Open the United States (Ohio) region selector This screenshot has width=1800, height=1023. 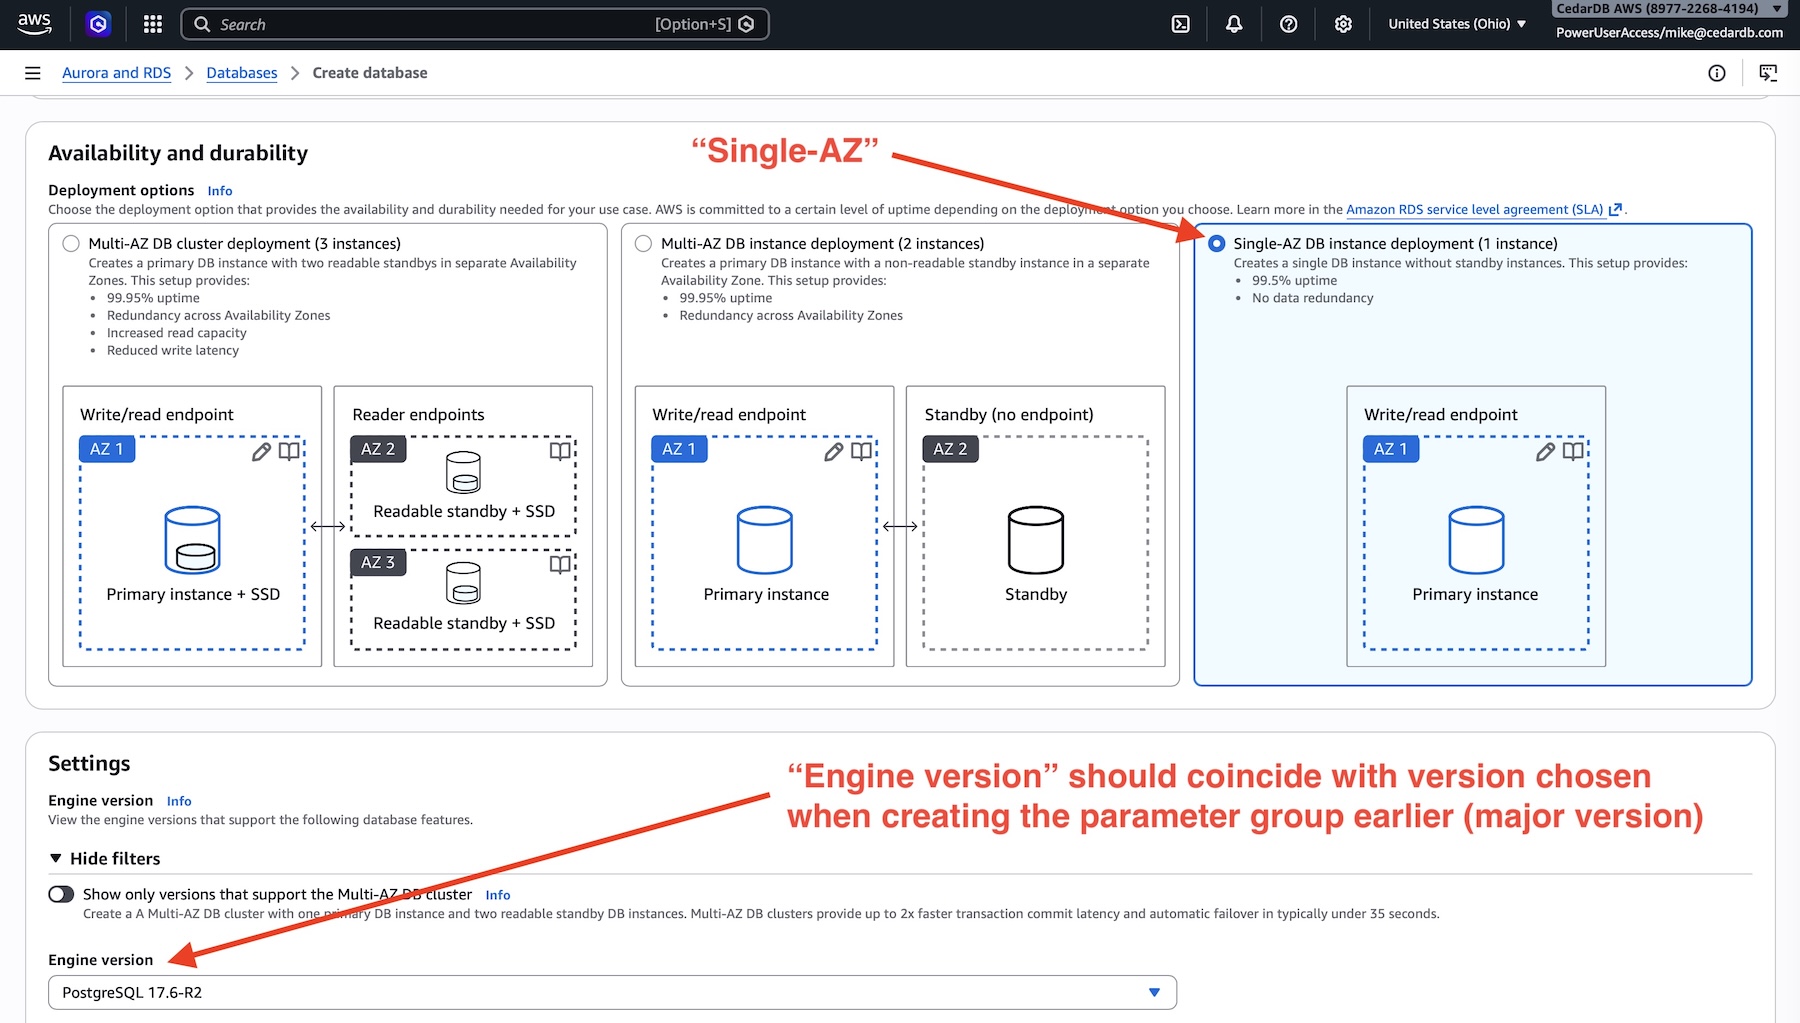1456,24
